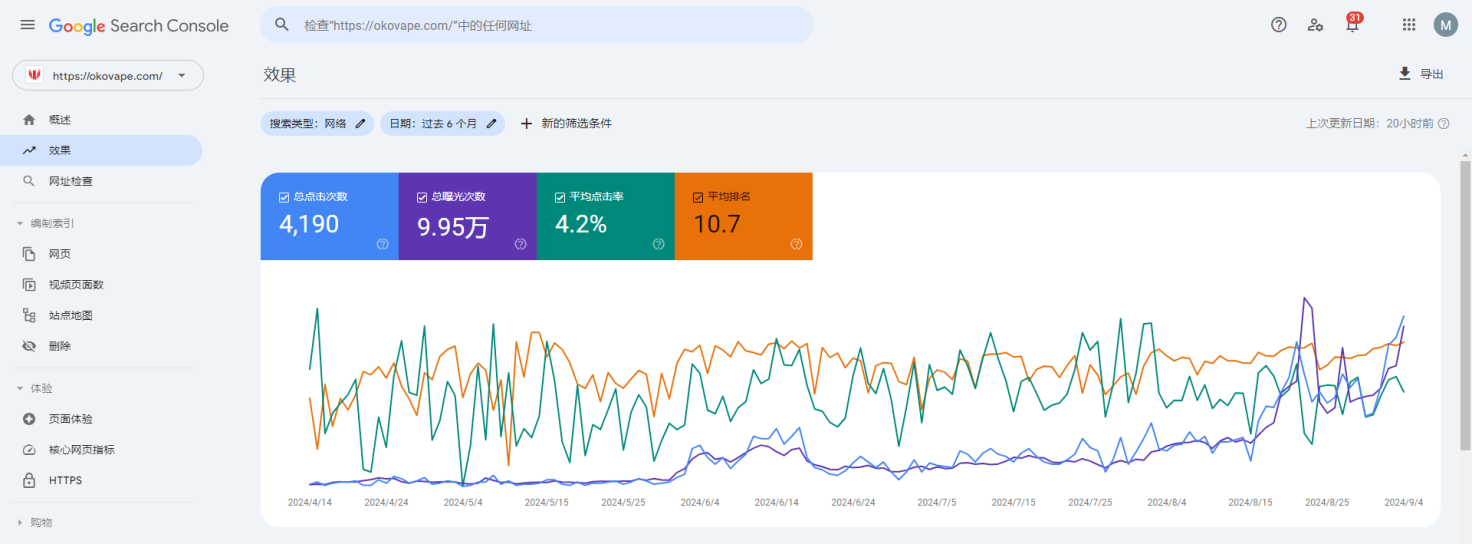This screenshot has height=544, width=1472.
Task: Open 网页 pages report
Action: 101,254
